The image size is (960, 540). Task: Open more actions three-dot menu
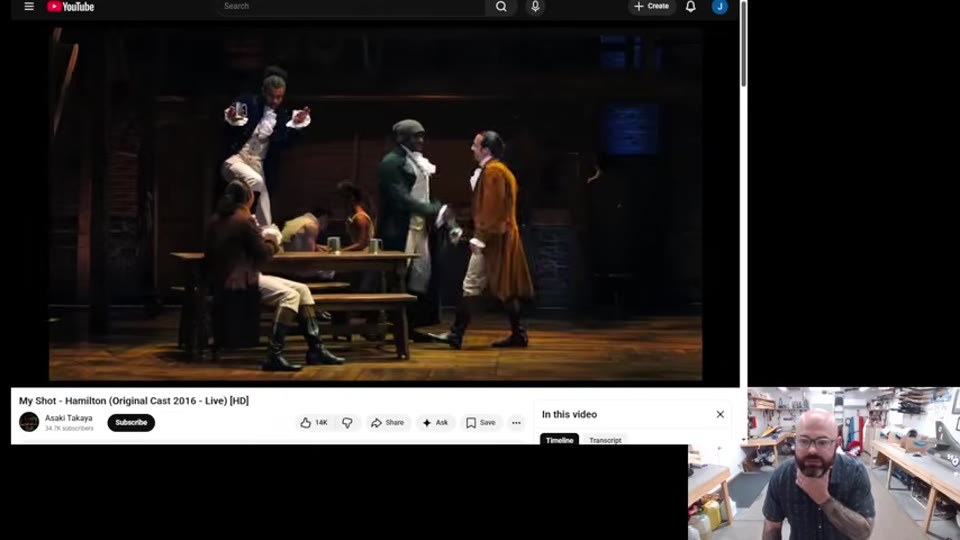coord(516,422)
